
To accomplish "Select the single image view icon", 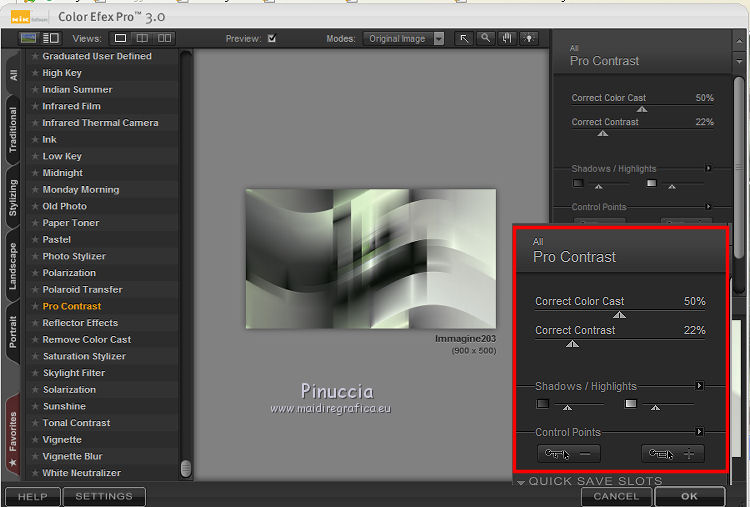I will [x=121, y=38].
